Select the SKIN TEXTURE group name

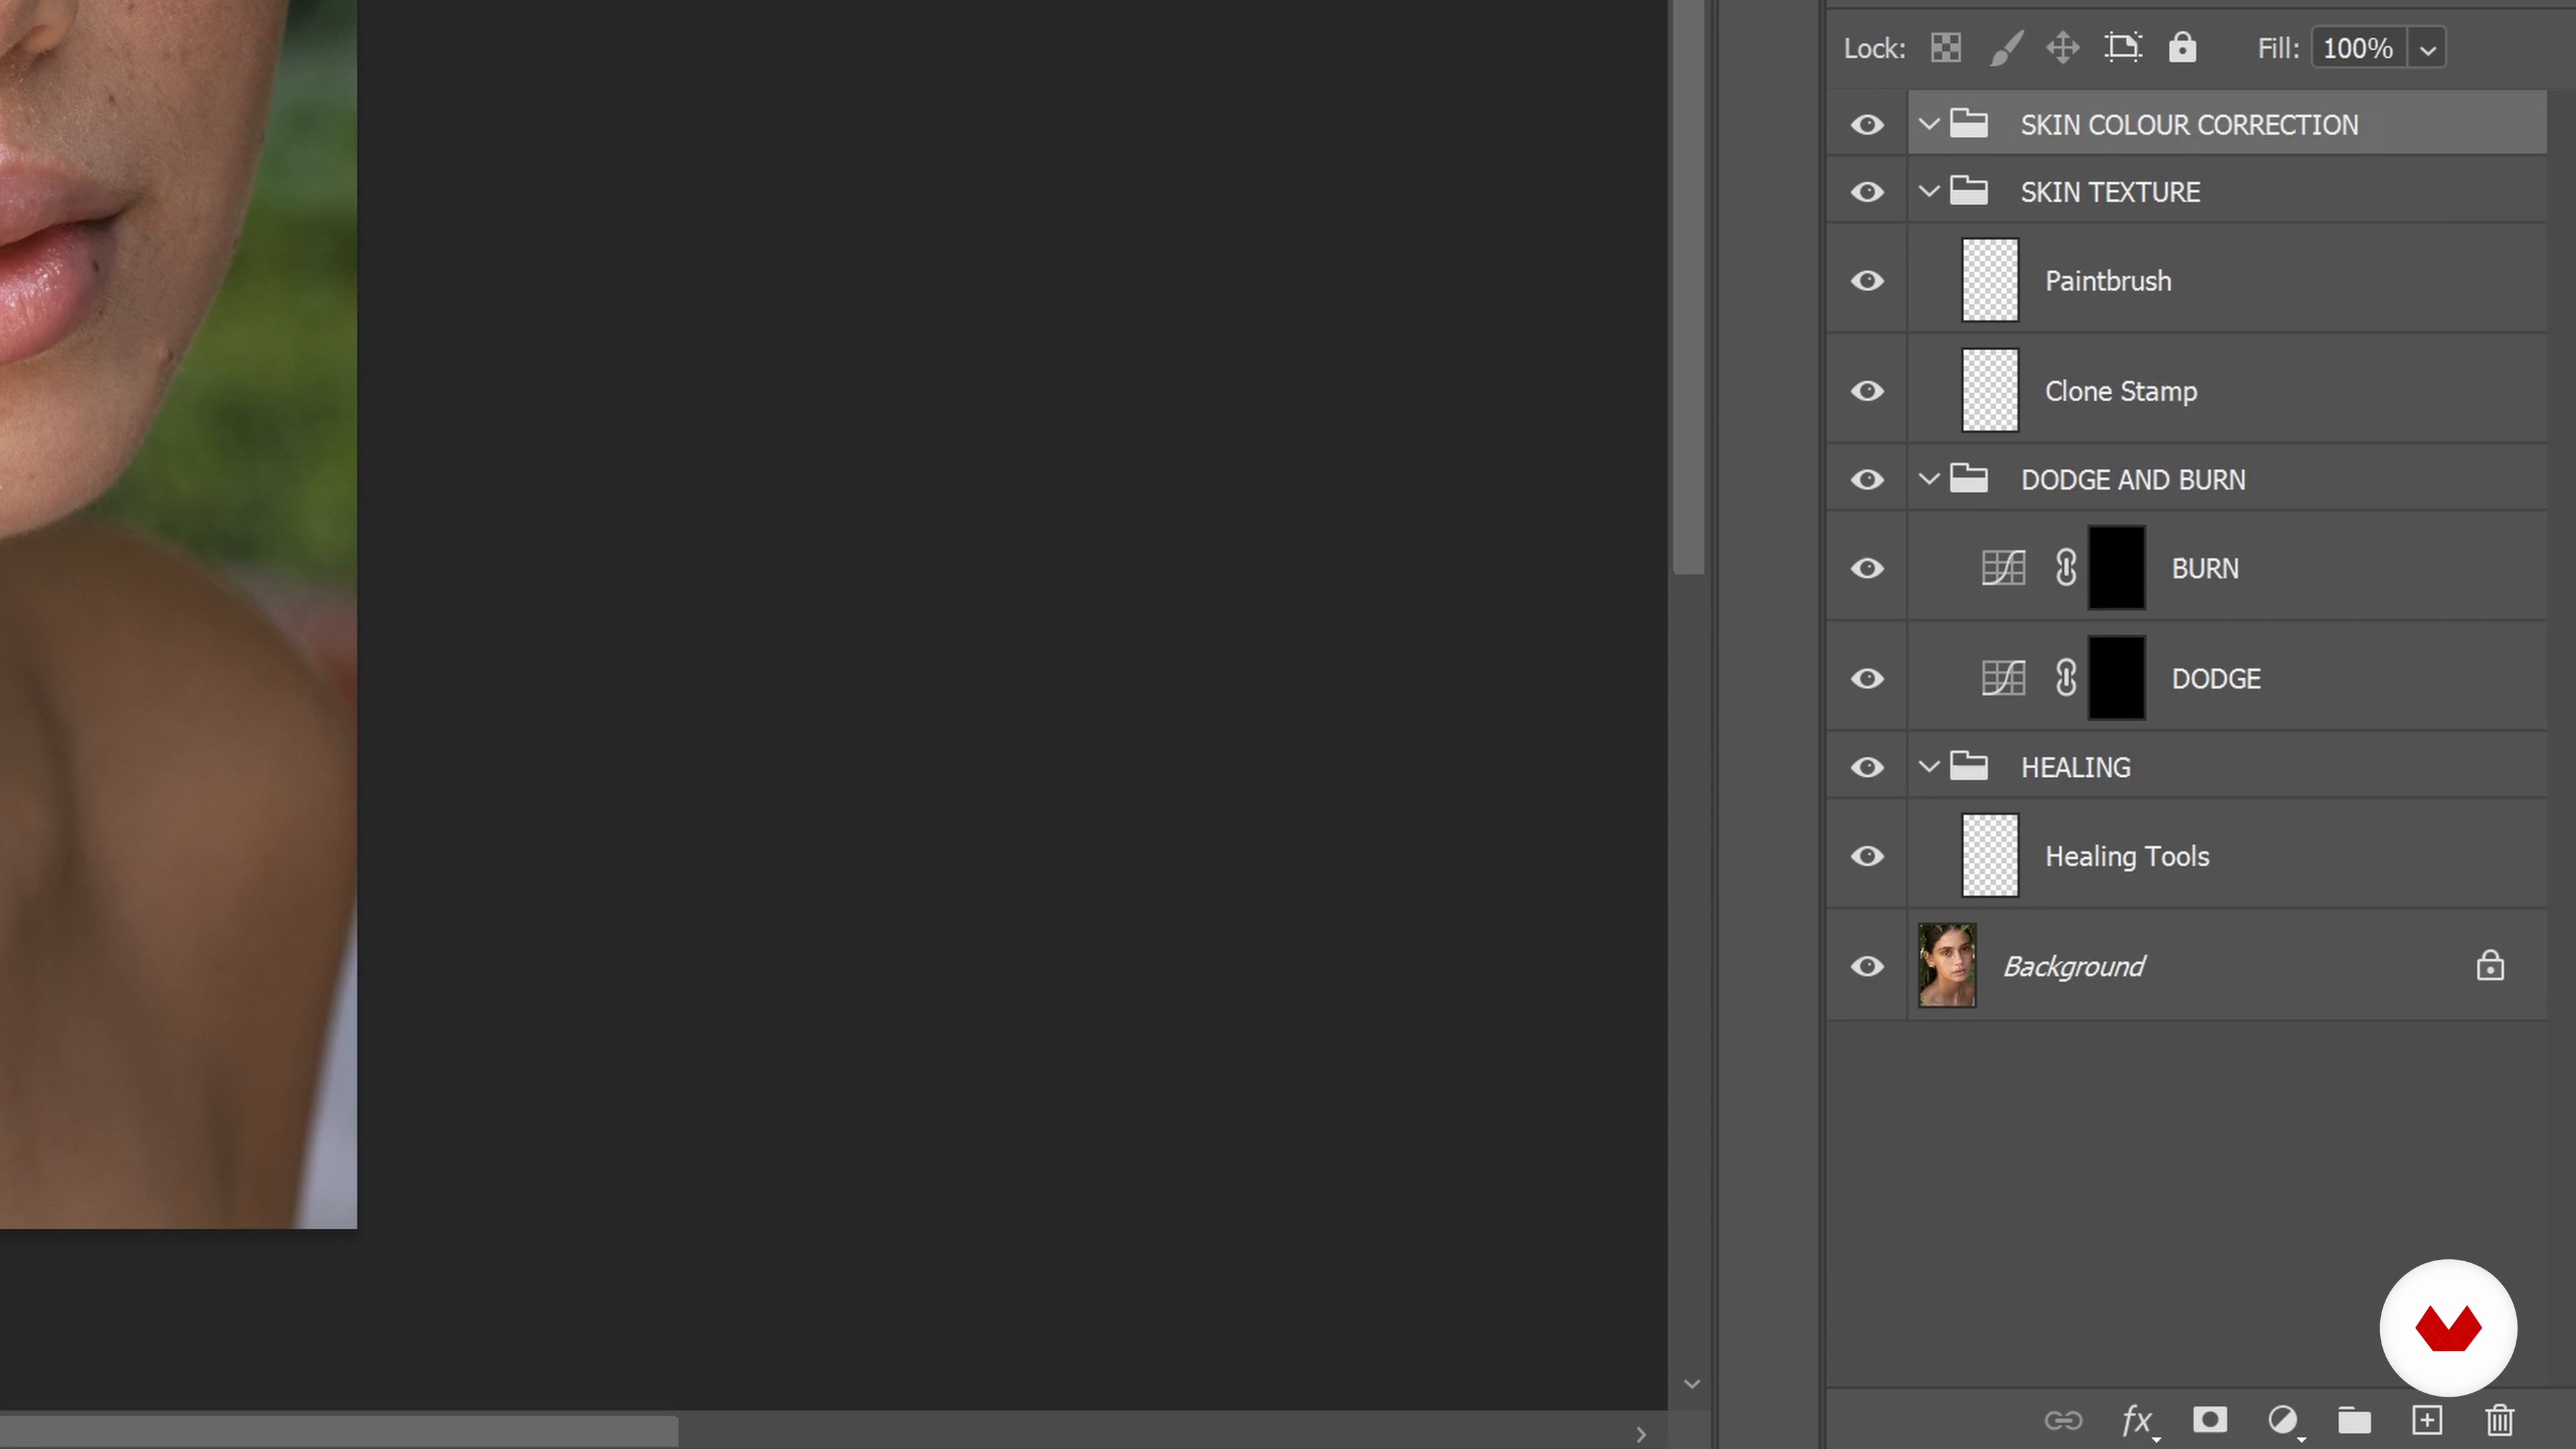[2110, 192]
